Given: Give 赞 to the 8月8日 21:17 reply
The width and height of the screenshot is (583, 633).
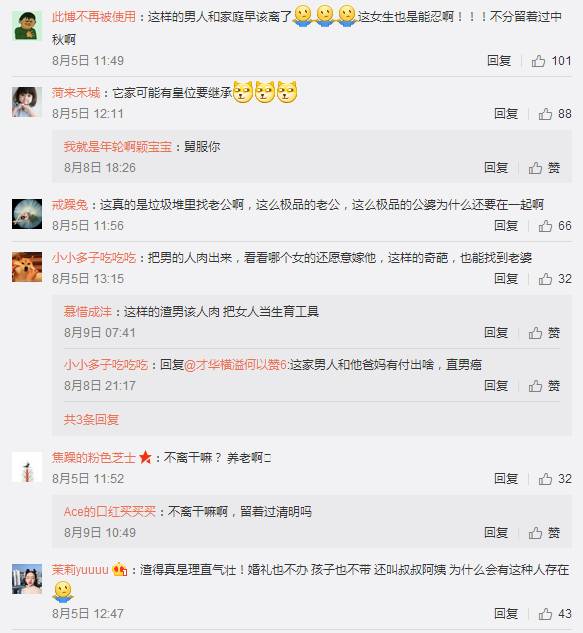Looking at the screenshot, I should click(544, 386).
